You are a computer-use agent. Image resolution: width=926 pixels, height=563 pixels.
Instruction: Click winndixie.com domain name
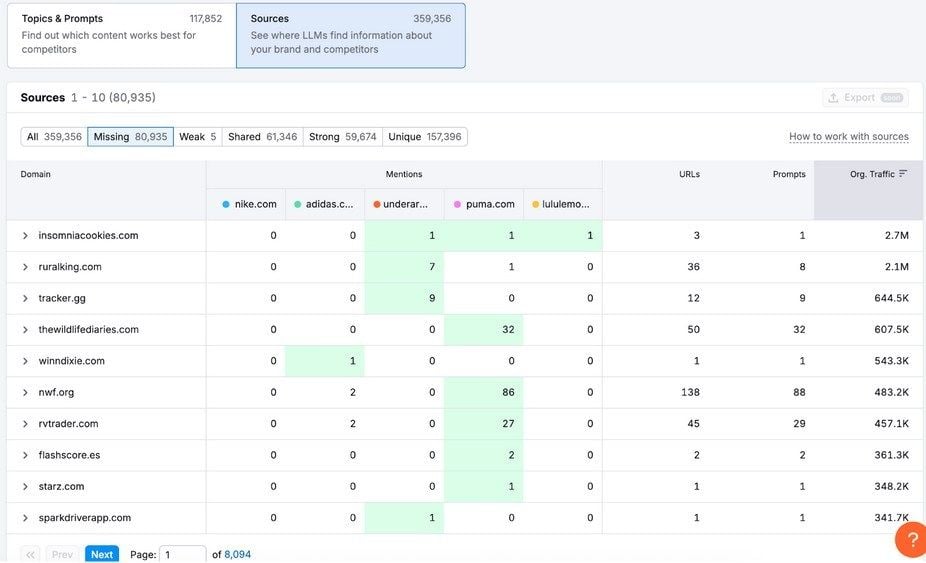[71, 360]
